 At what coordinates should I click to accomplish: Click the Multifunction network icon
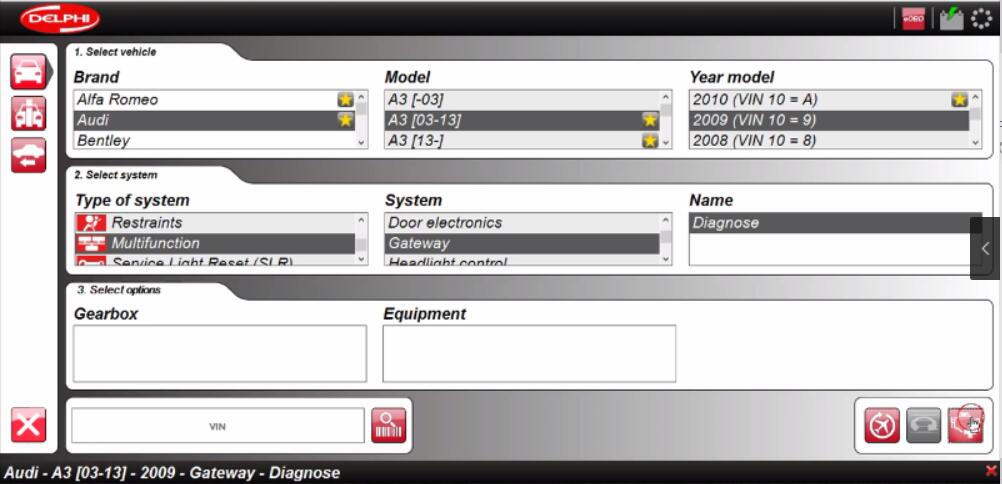pos(91,243)
